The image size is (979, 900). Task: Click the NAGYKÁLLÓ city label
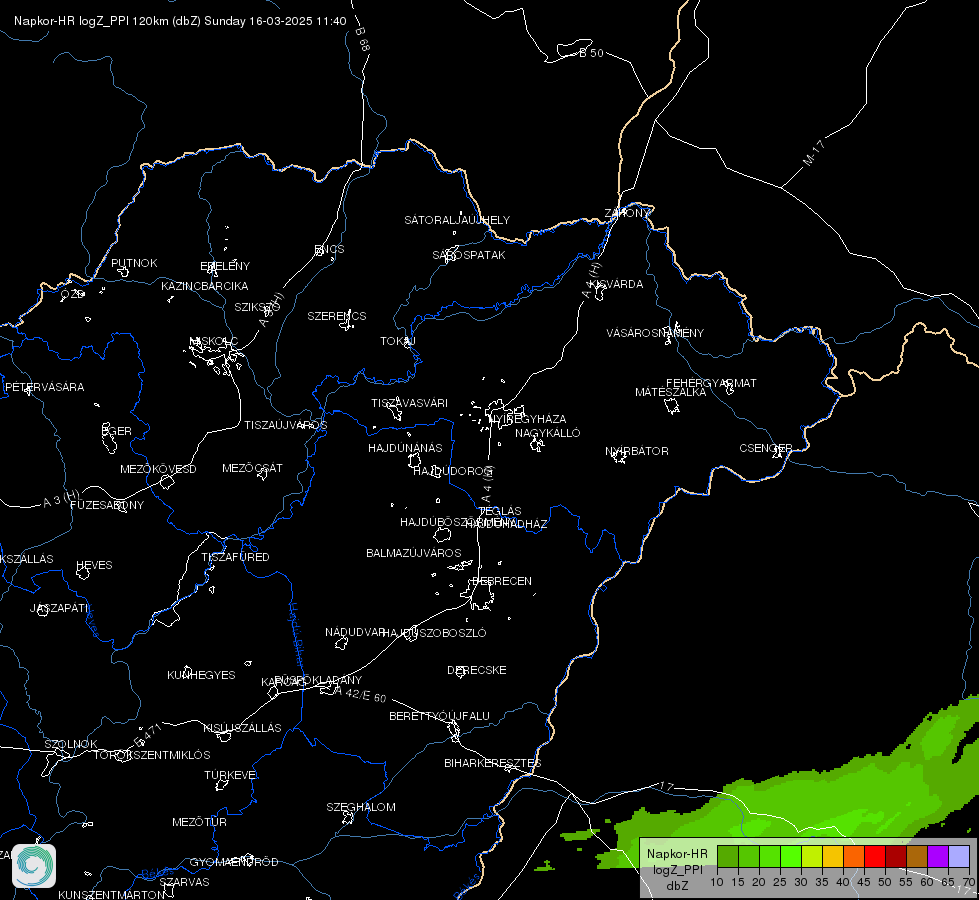(x=548, y=433)
